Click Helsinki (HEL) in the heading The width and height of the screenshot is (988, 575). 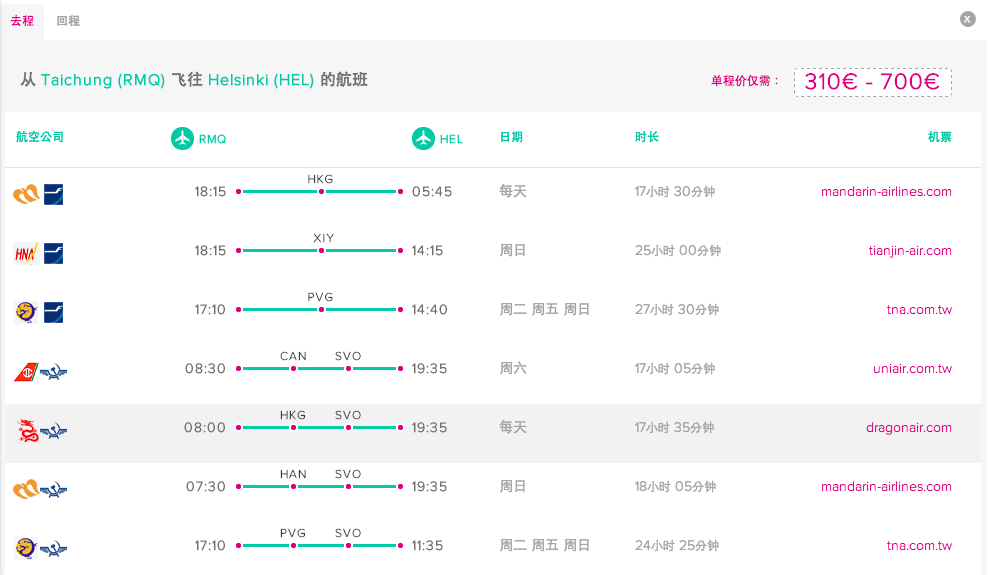pos(261,80)
